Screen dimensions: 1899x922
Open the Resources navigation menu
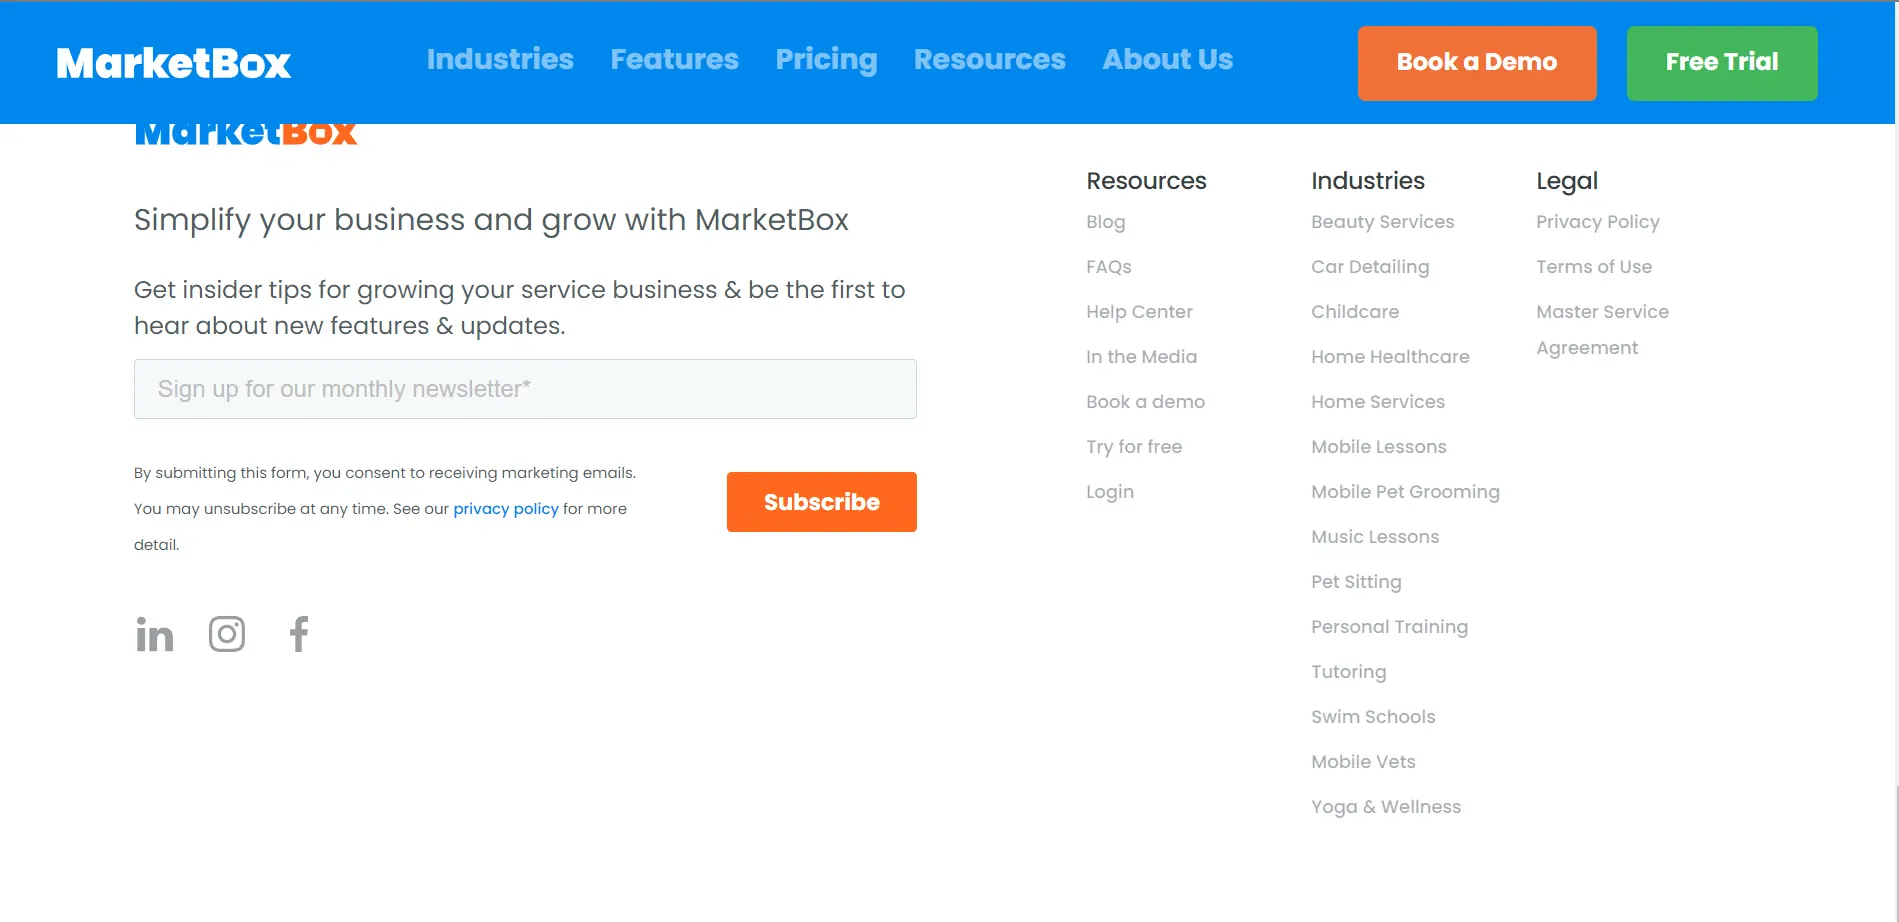tap(989, 60)
